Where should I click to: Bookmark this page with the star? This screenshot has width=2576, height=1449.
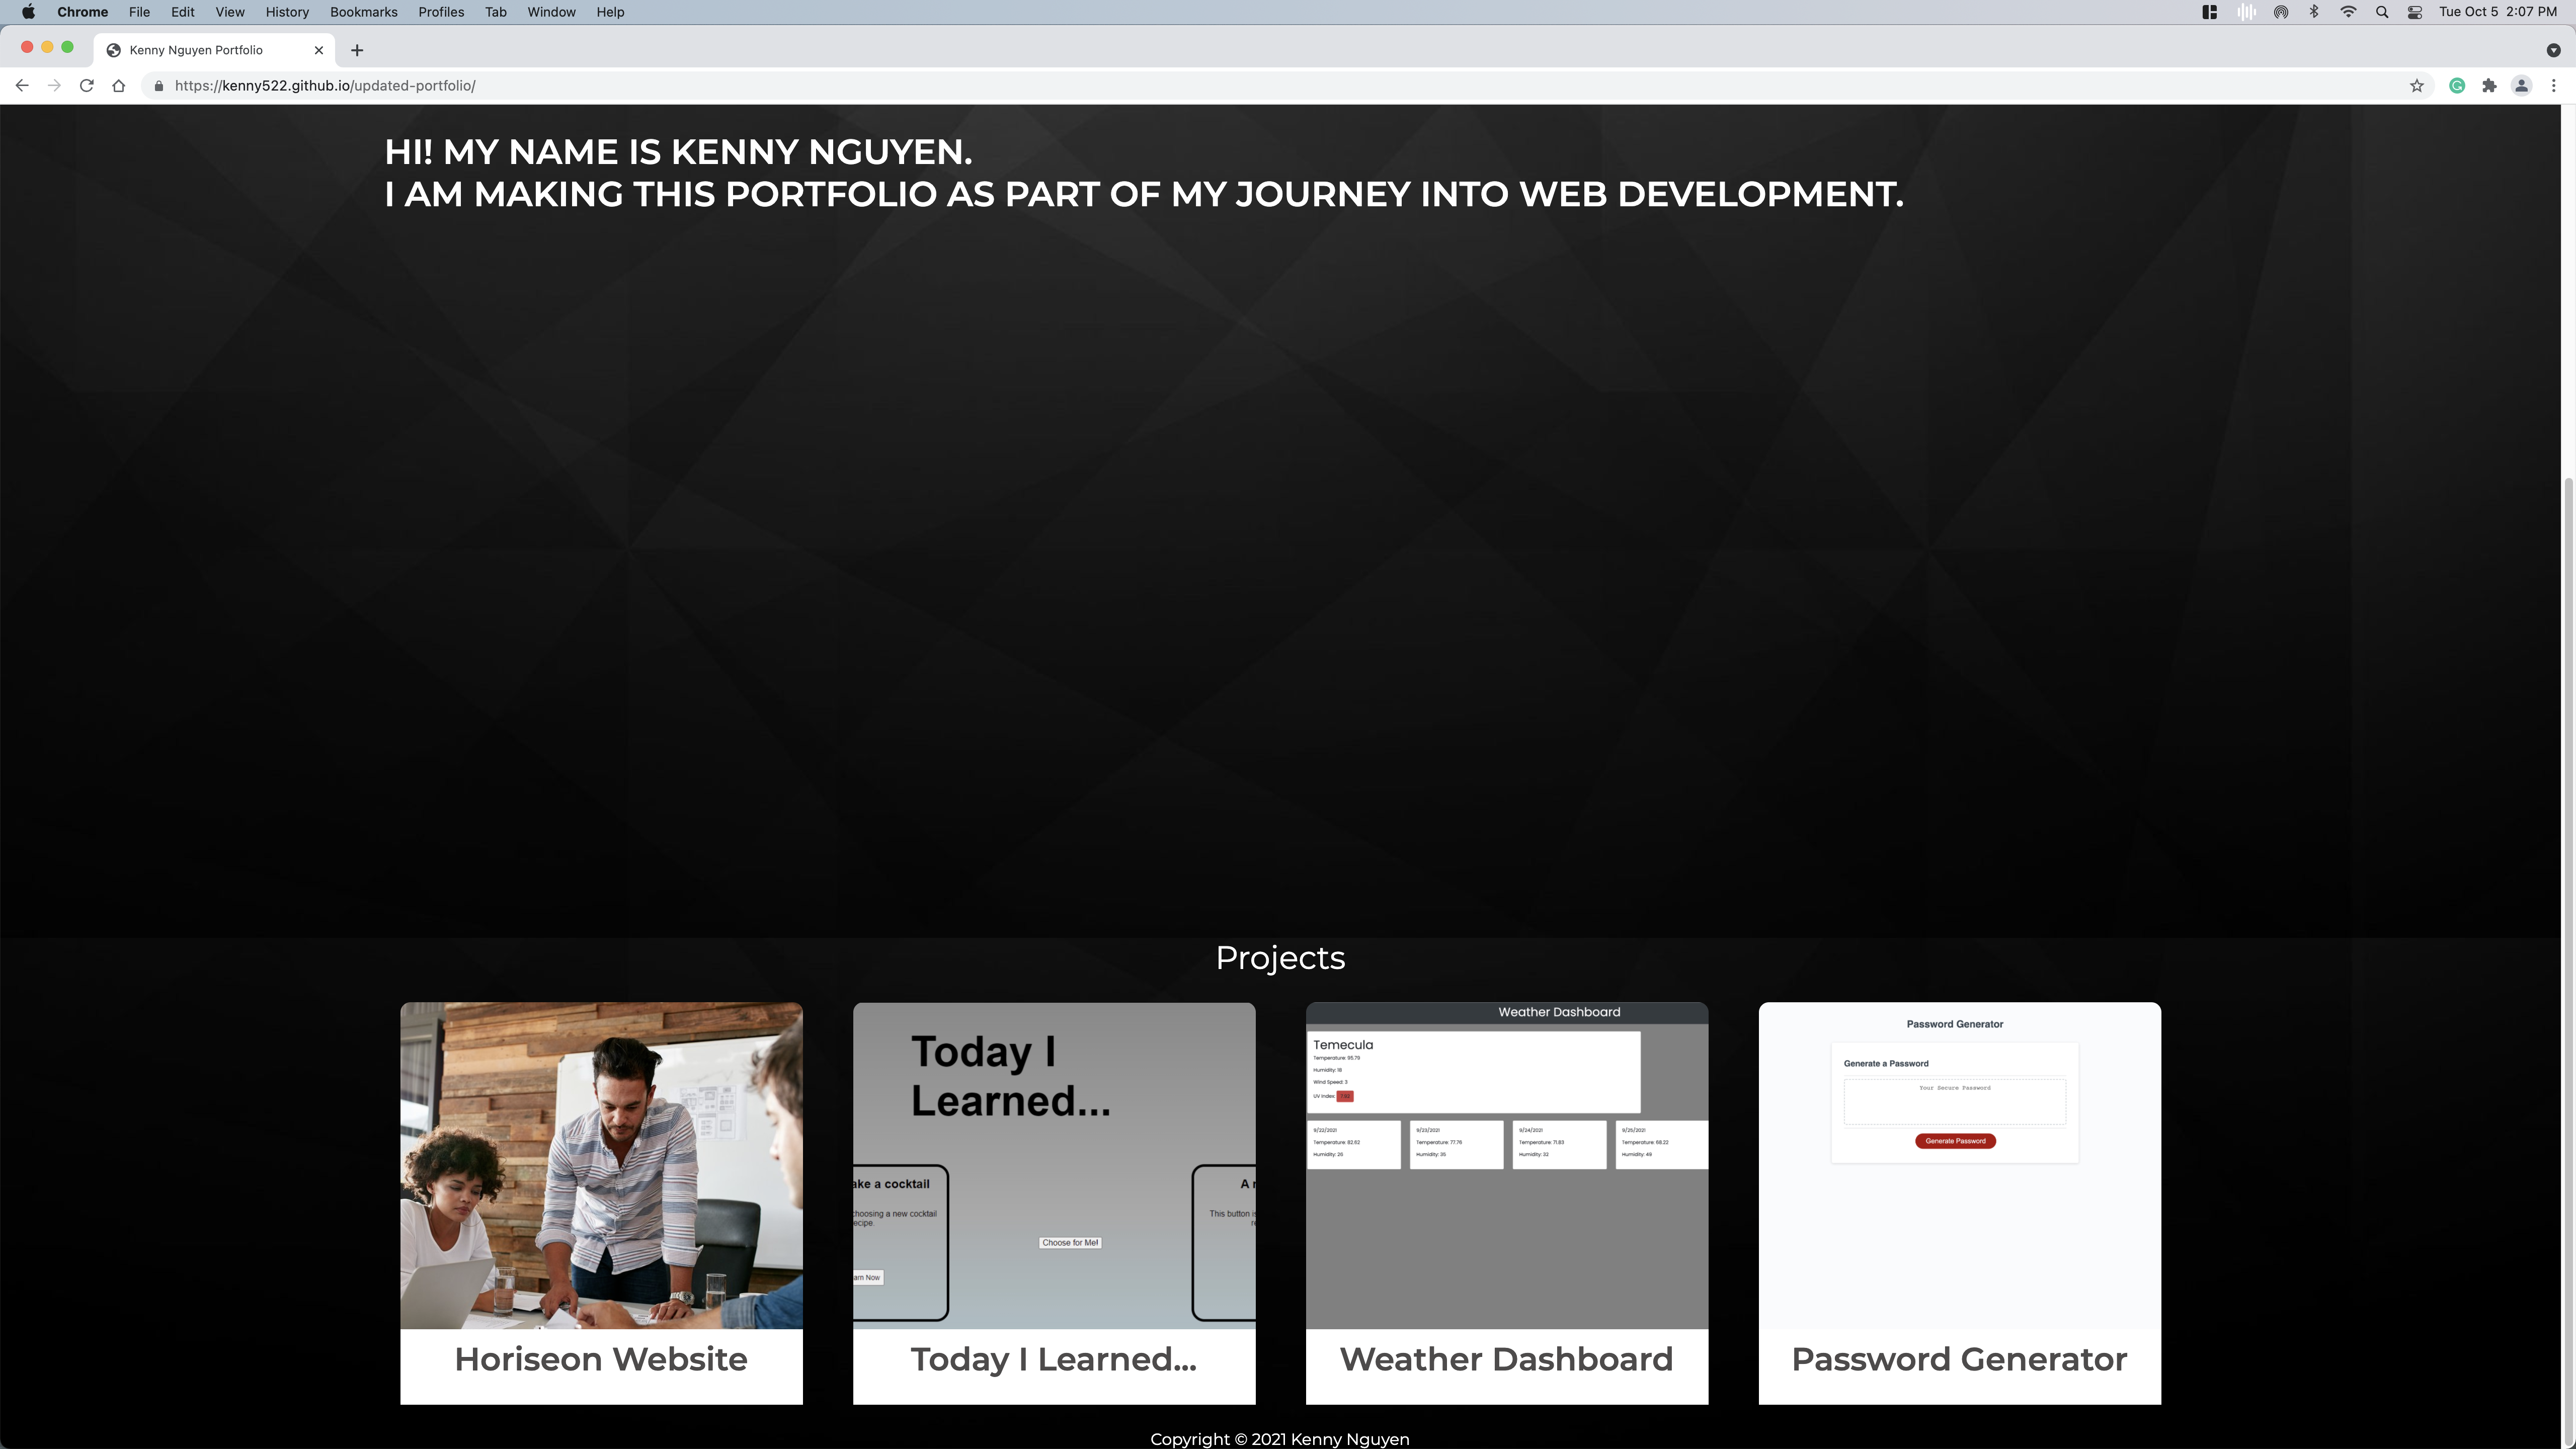(x=2417, y=86)
